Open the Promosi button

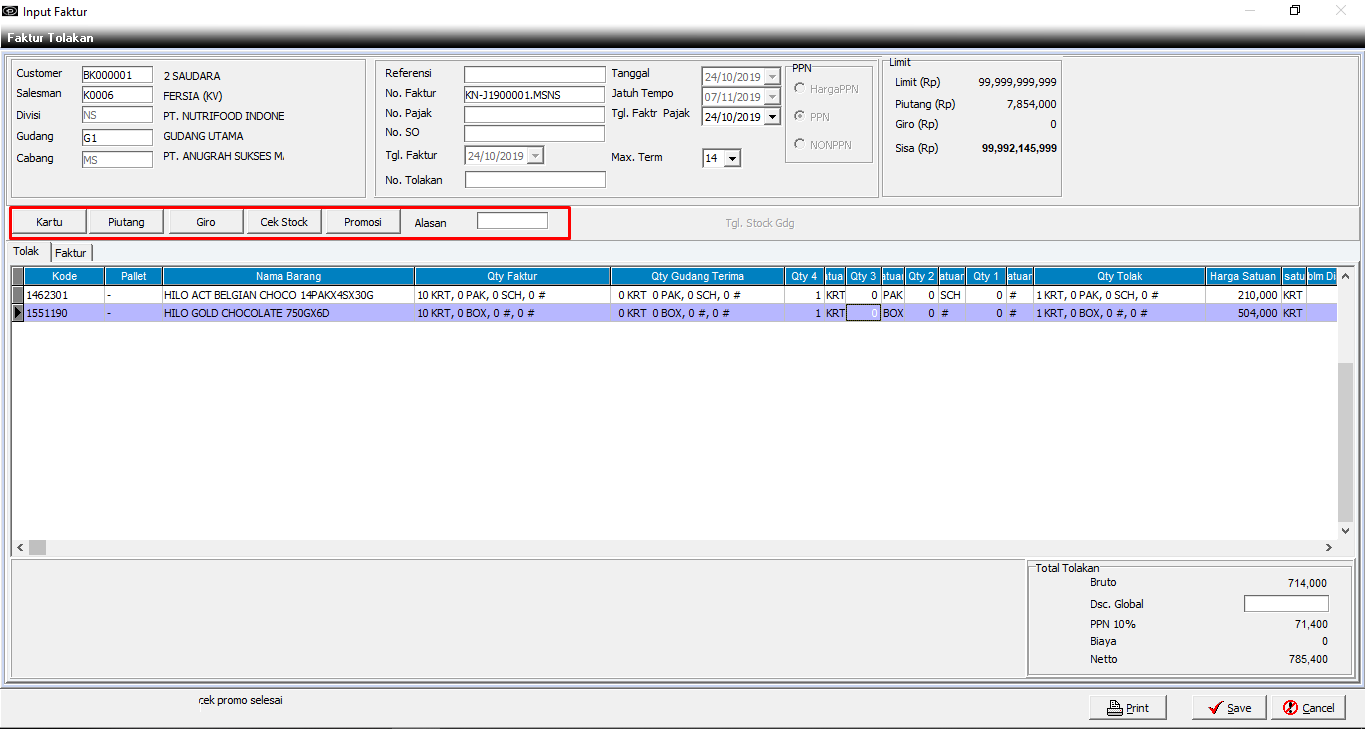tap(362, 222)
